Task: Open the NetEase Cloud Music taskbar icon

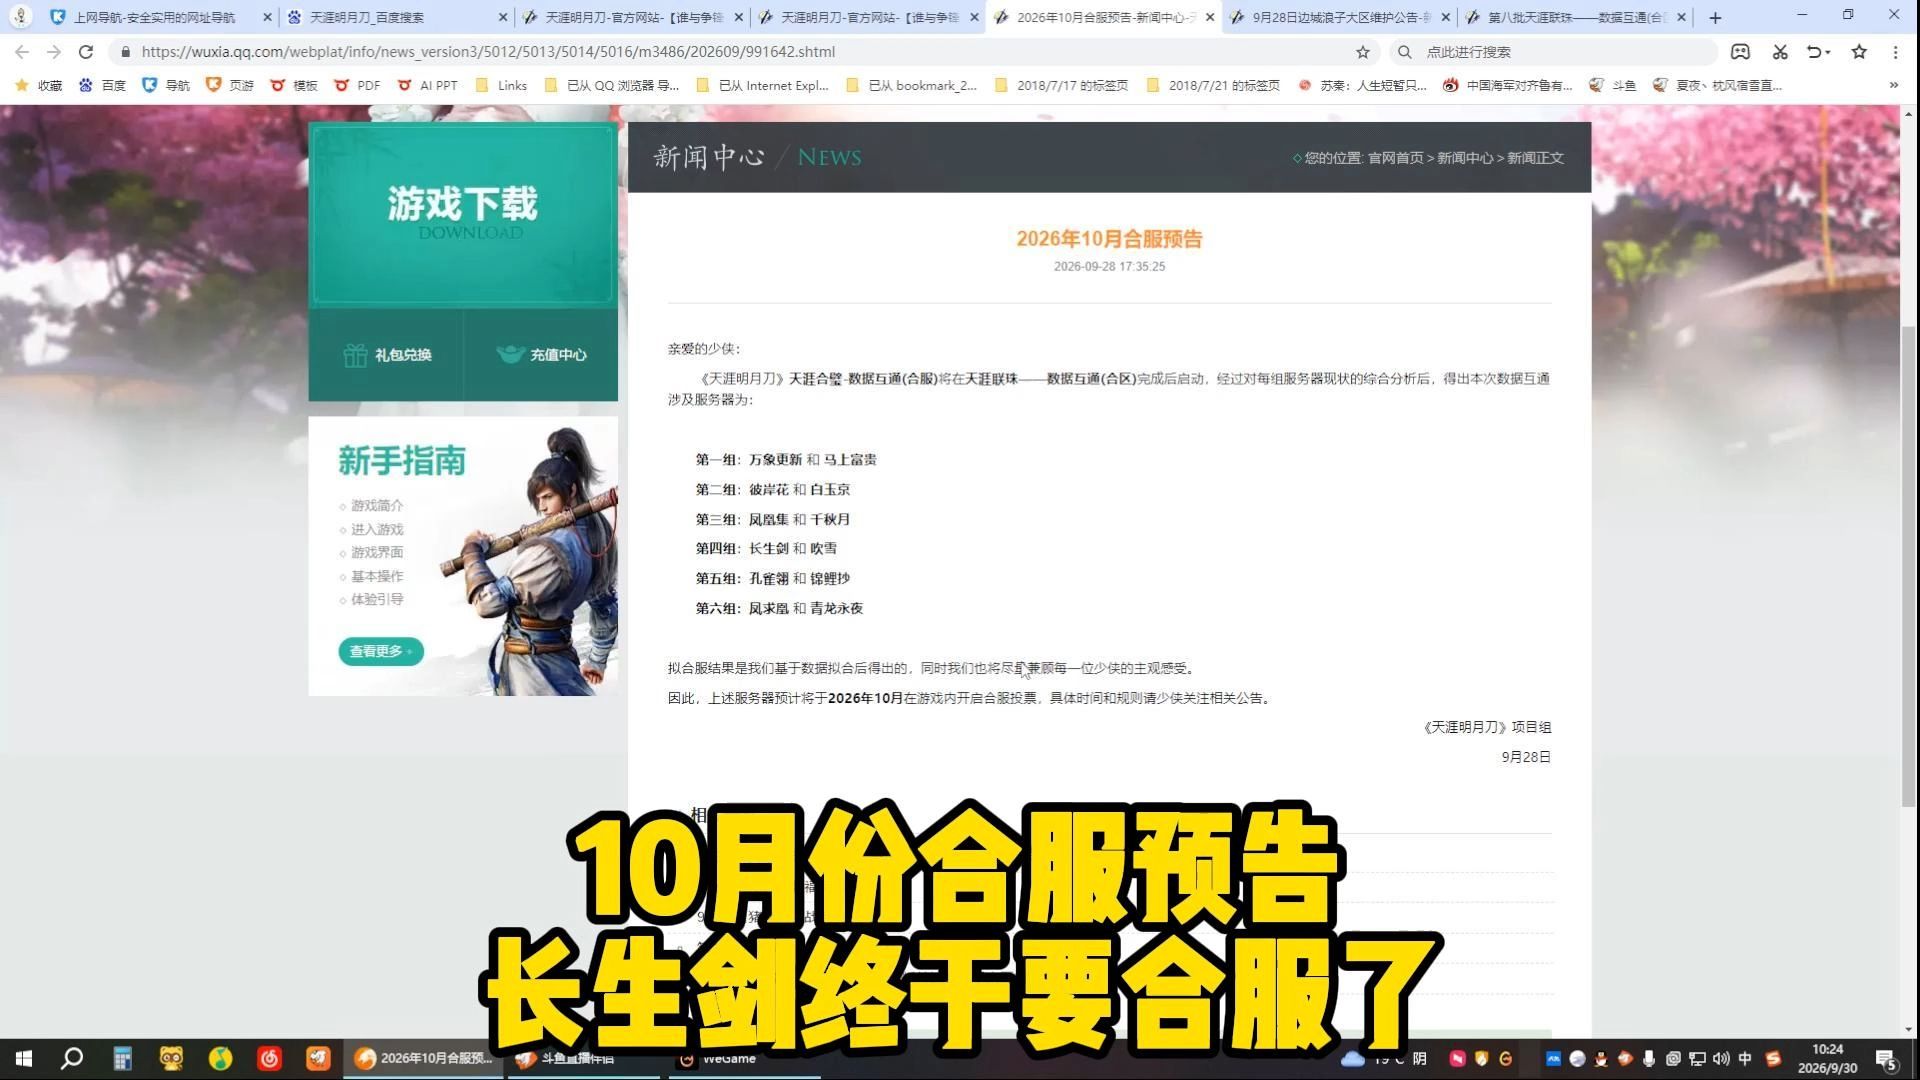Action: click(x=269, y=1058)
